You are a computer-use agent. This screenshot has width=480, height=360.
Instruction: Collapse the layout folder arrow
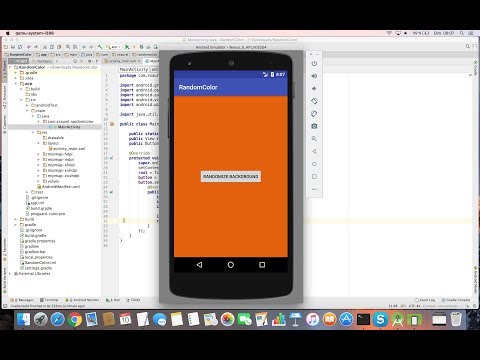(38, 143)
